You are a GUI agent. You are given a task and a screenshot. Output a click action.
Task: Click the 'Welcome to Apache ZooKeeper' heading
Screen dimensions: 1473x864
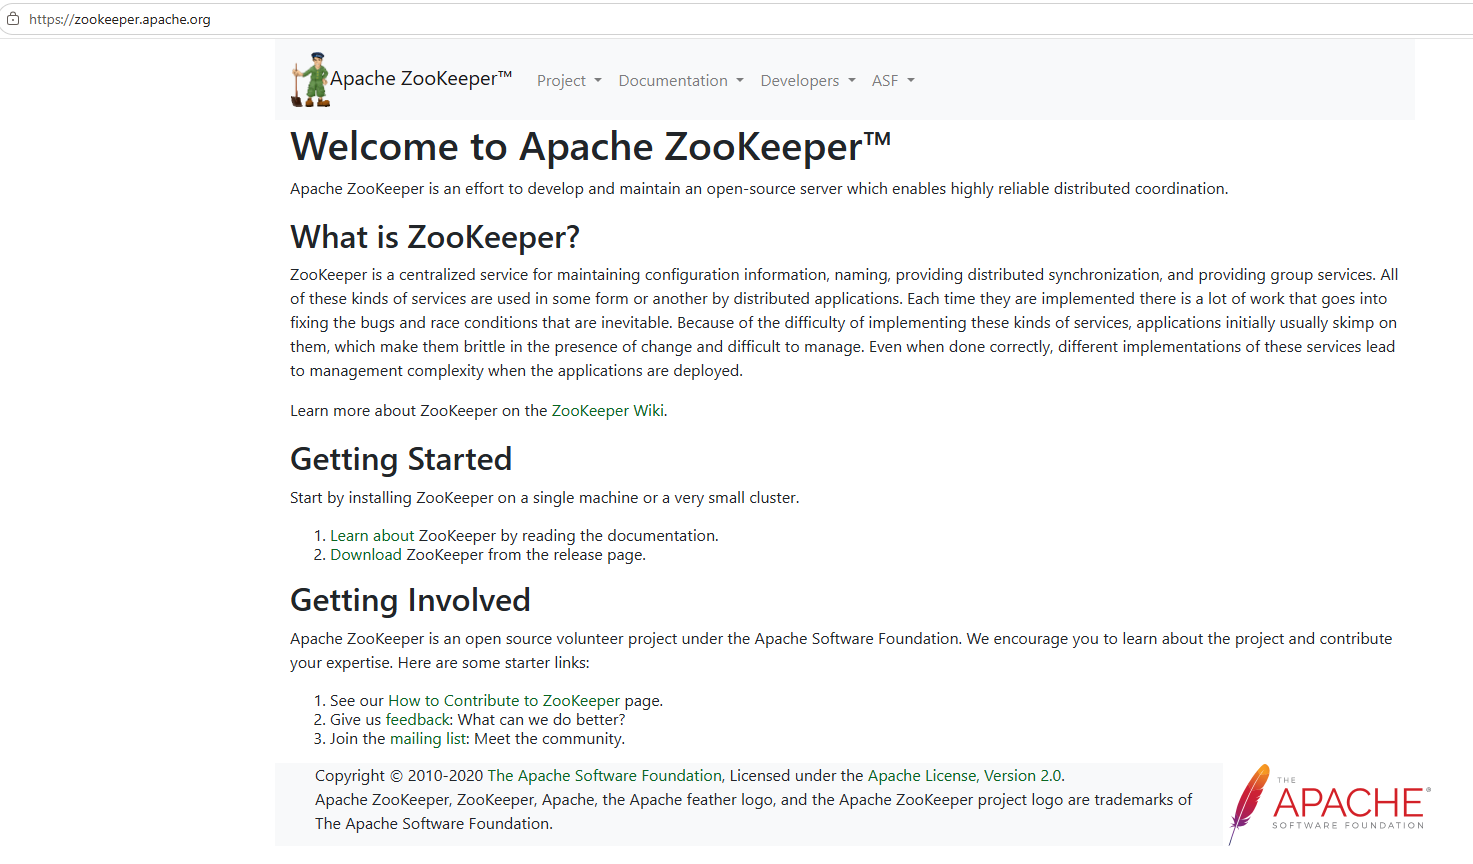click(590, 147)
